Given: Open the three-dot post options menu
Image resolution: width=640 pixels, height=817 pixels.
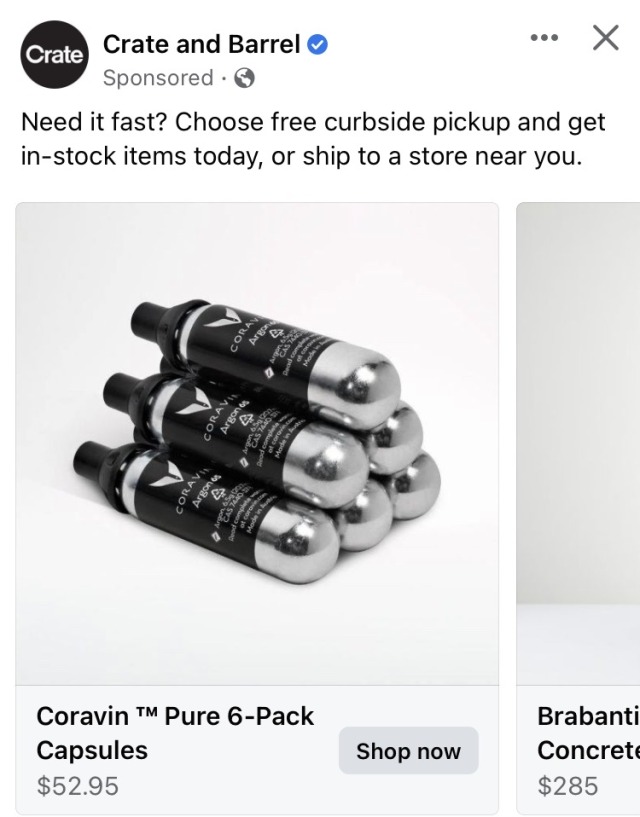Looking at the screenshot, I should [544, 38].
